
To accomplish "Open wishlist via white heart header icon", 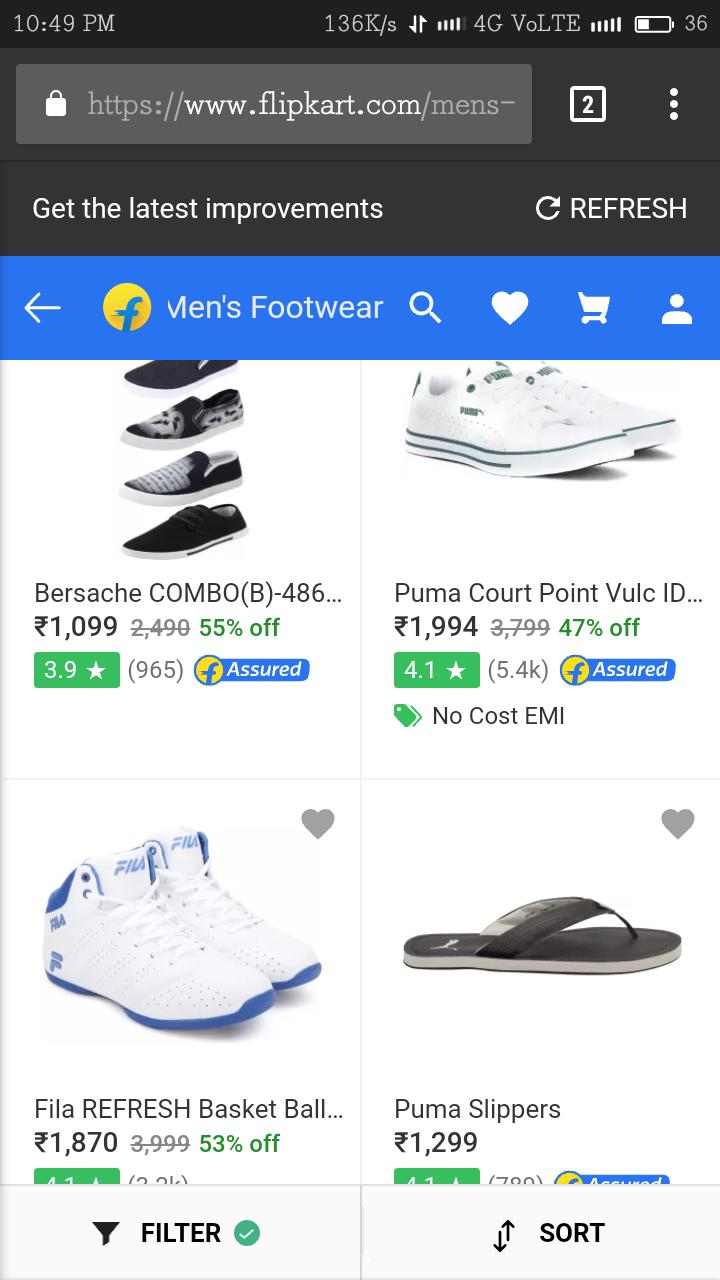I will coord(510,308).
